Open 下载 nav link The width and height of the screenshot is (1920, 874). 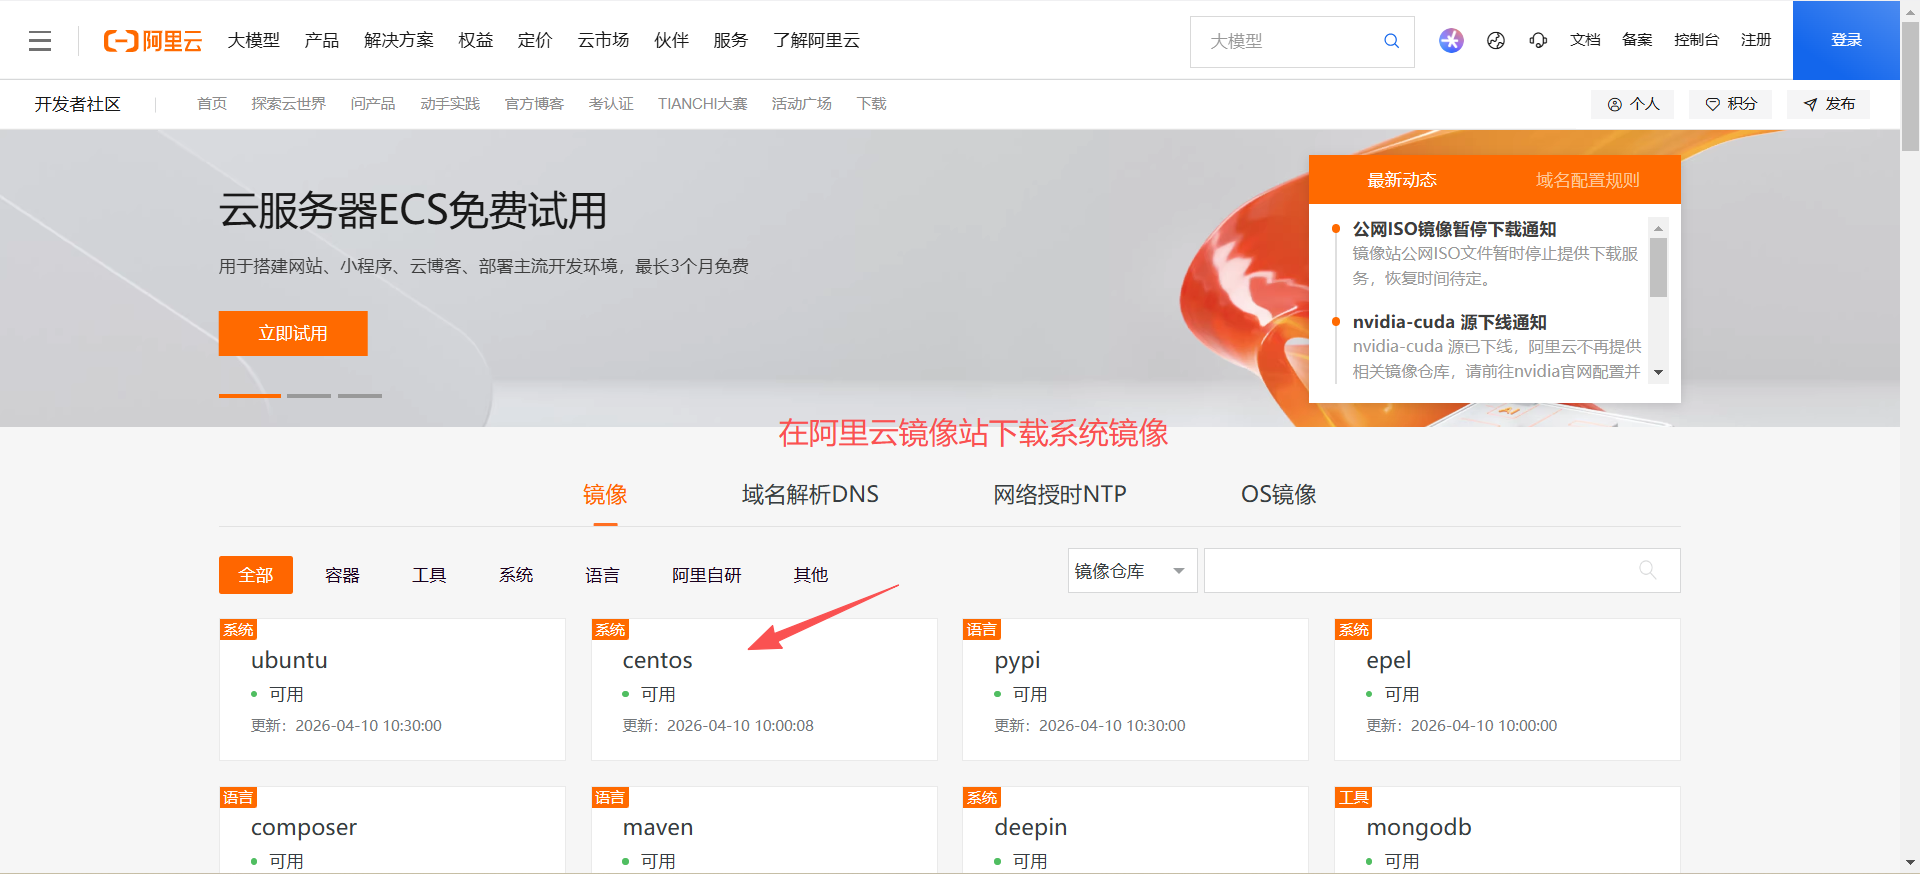[x=872, y=104]
